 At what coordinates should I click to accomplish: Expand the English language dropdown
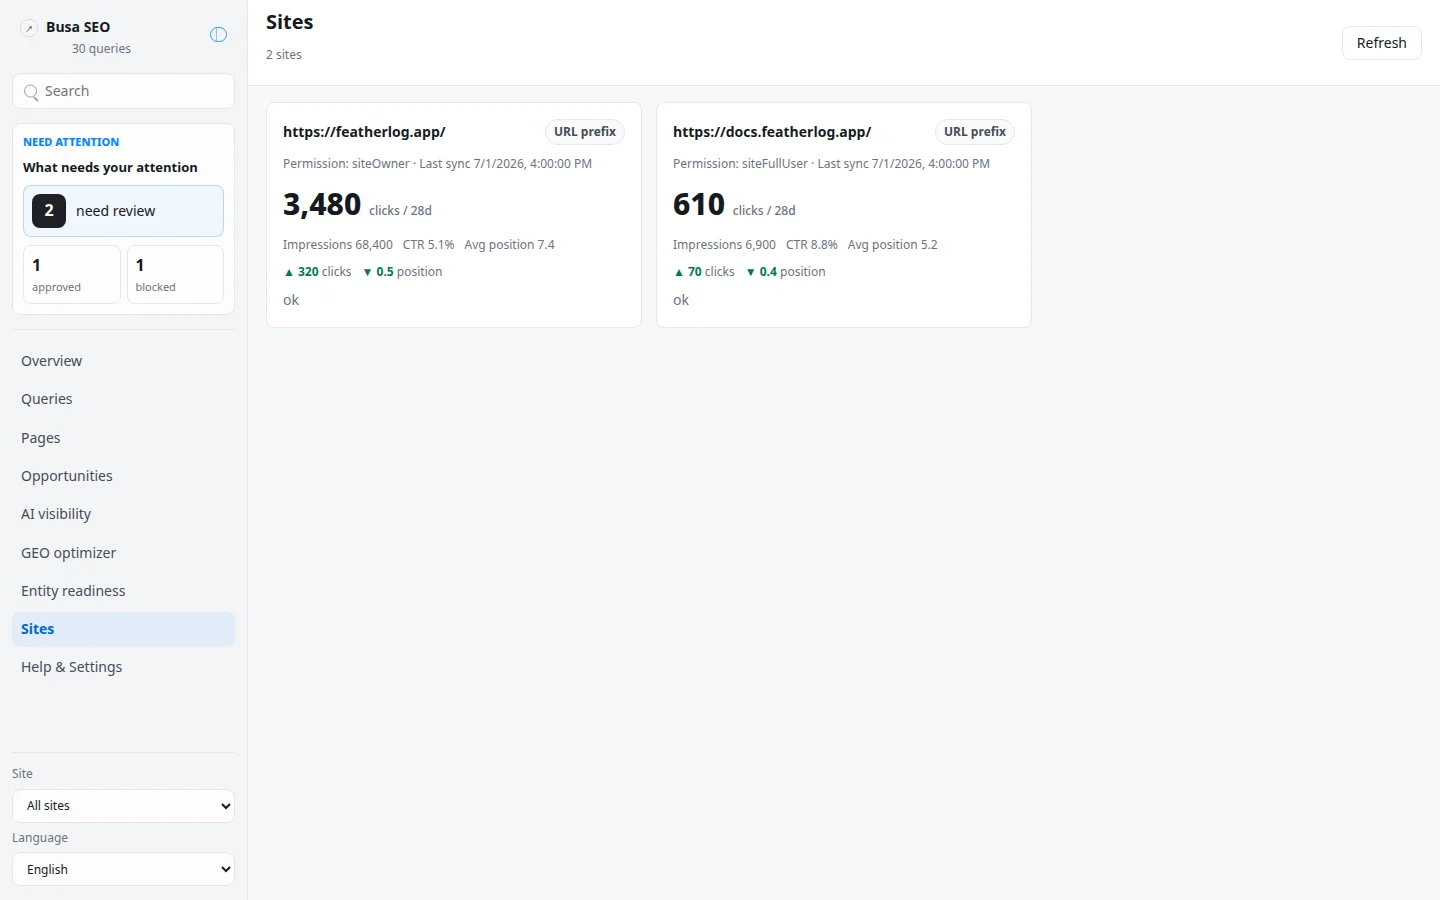point(123,870)
